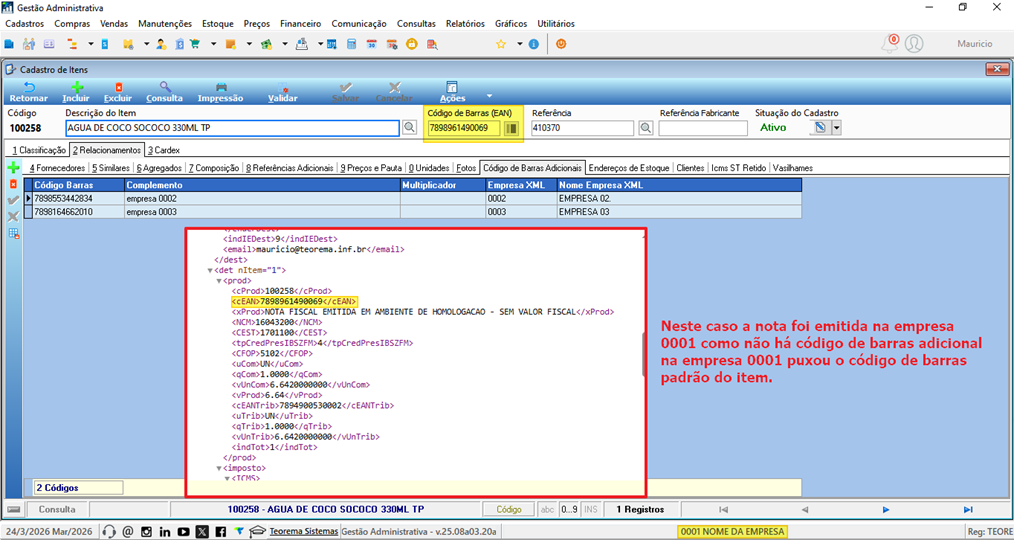Click magnifier search next to Descrição do Item

tap(409, 128)
